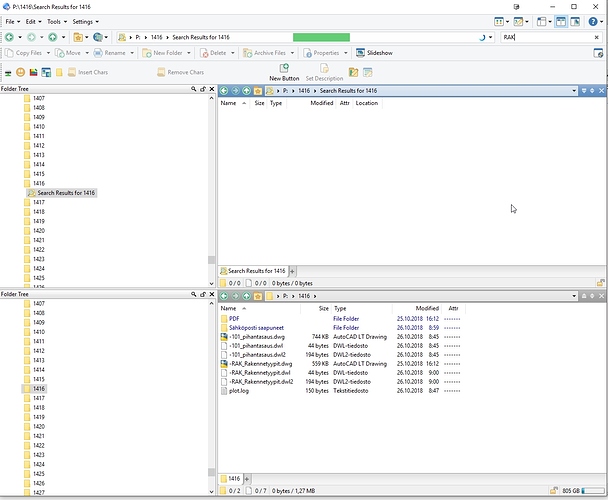Click the lower Folder Tree search icon
This screenshot has width=608, height=500.
coord(193,294)
